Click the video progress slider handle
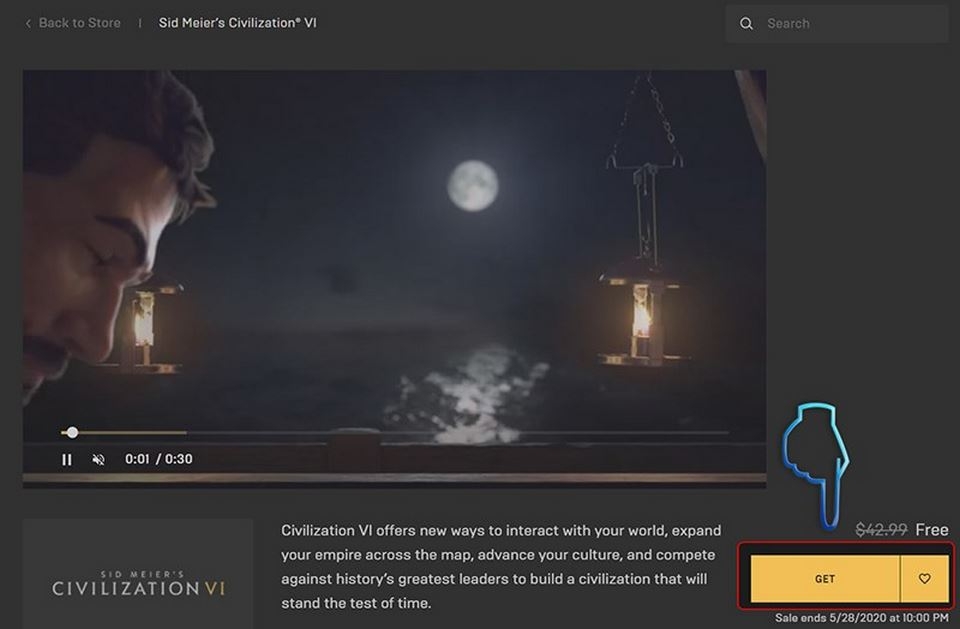 click(72, 432)
